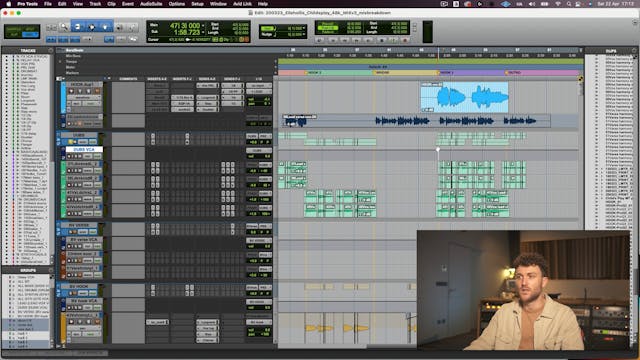
Task: Toggle the green Grid indicator button
Action: (268, 29)
